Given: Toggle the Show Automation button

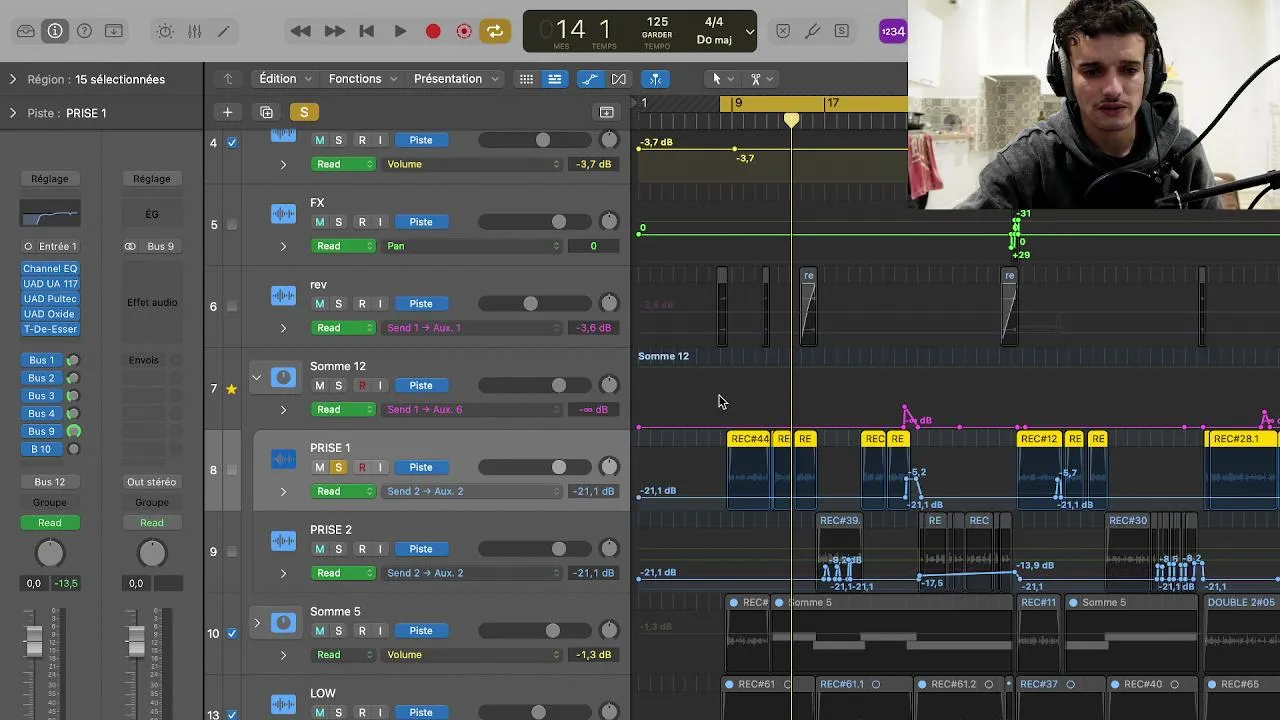Looking at the screenshot, I should [x=590, y=79].
